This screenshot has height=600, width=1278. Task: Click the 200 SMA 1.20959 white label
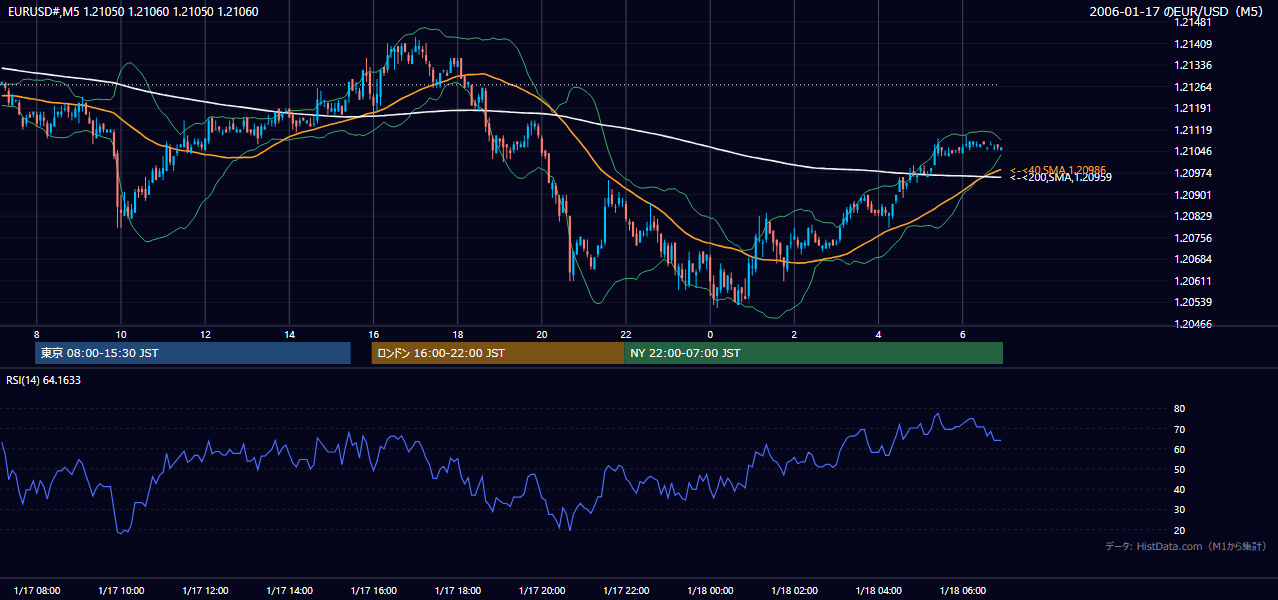click(x=1060, y=177)
